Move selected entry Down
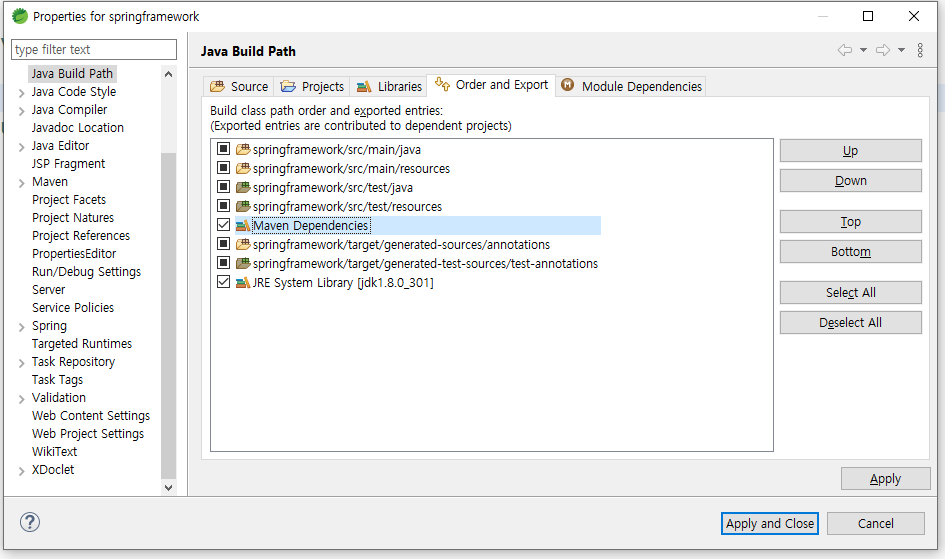Image resolution: width=945 pixels, height=559 pixels. tap(850, 181)
